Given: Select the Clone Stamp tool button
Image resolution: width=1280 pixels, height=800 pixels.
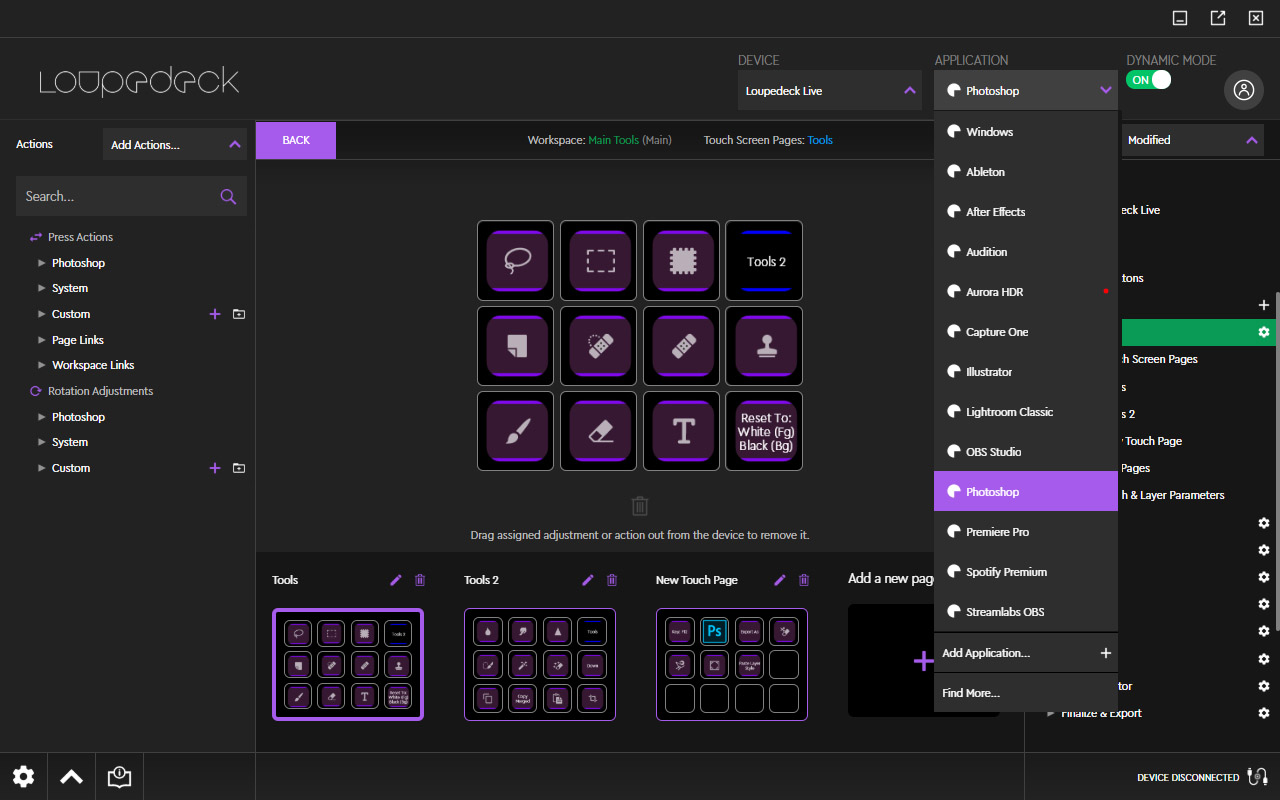Looking at the screenshot, I should (x=764, y=346).
